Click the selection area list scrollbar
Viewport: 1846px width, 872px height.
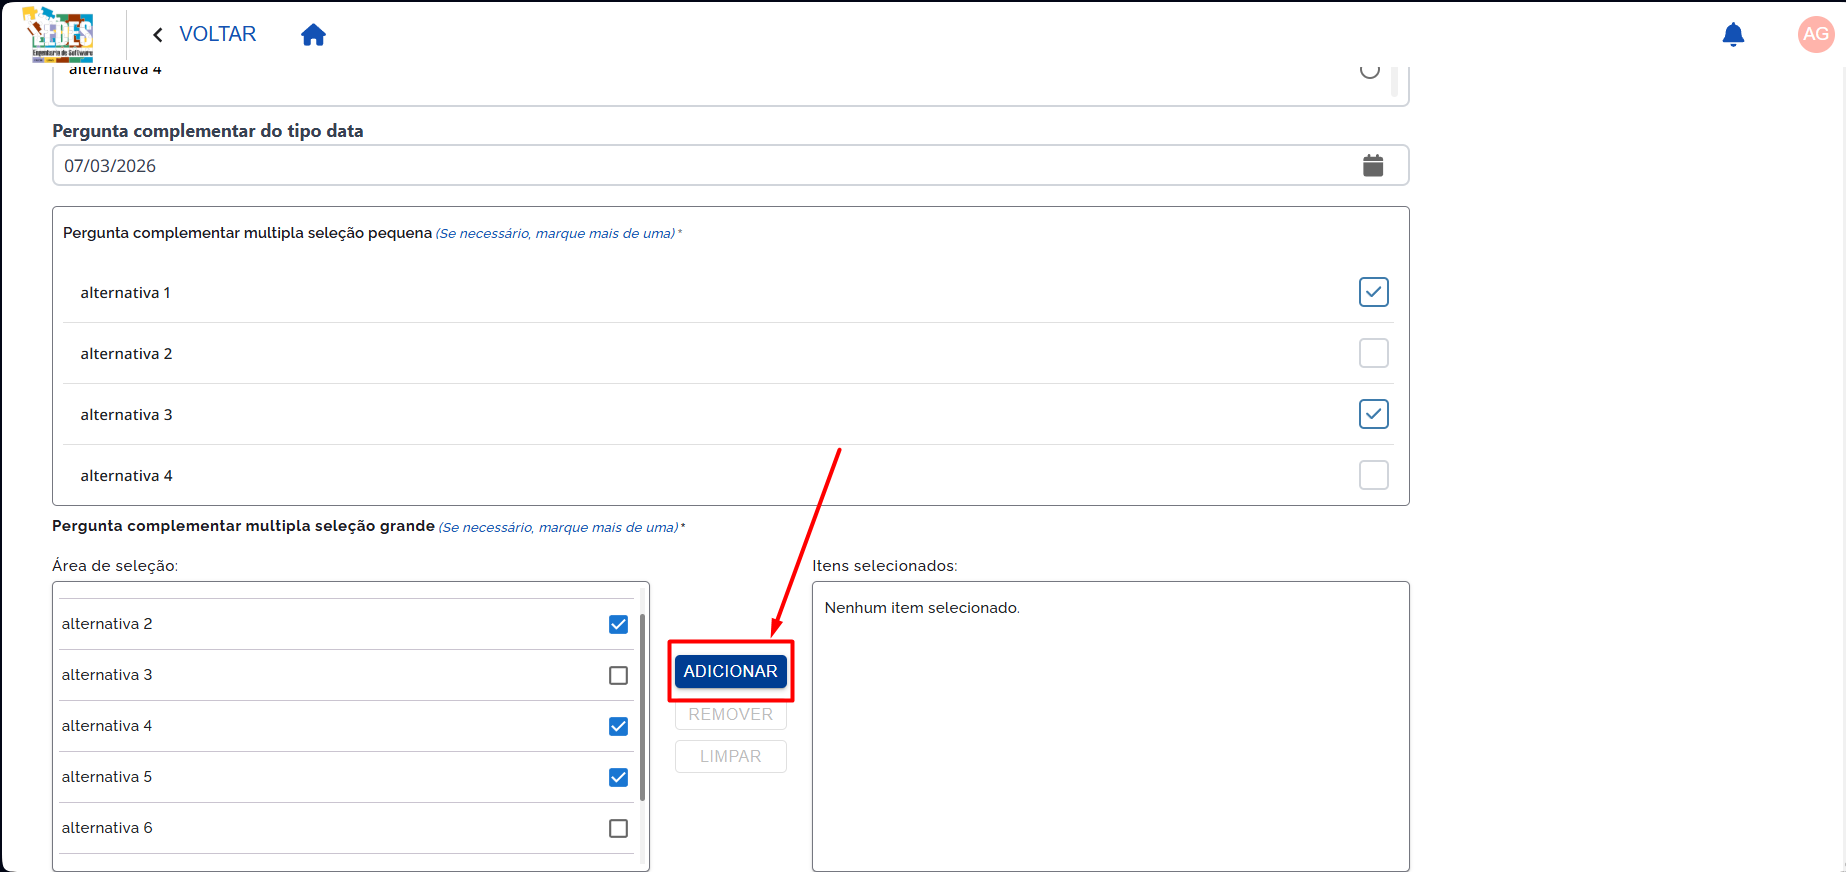pos(642,707)
